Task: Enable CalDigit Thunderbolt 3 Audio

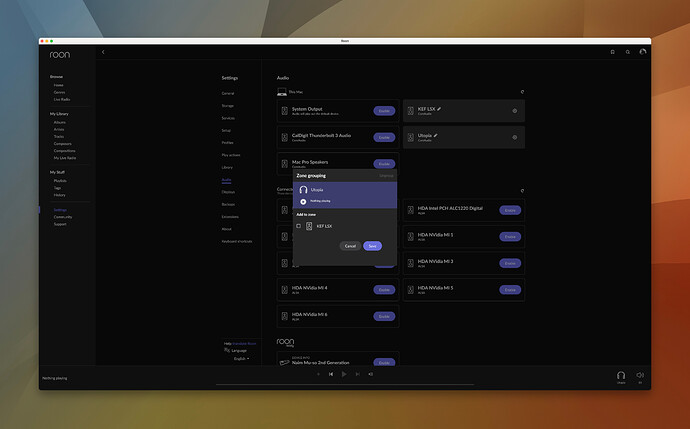Action: [x=384, y=137]
